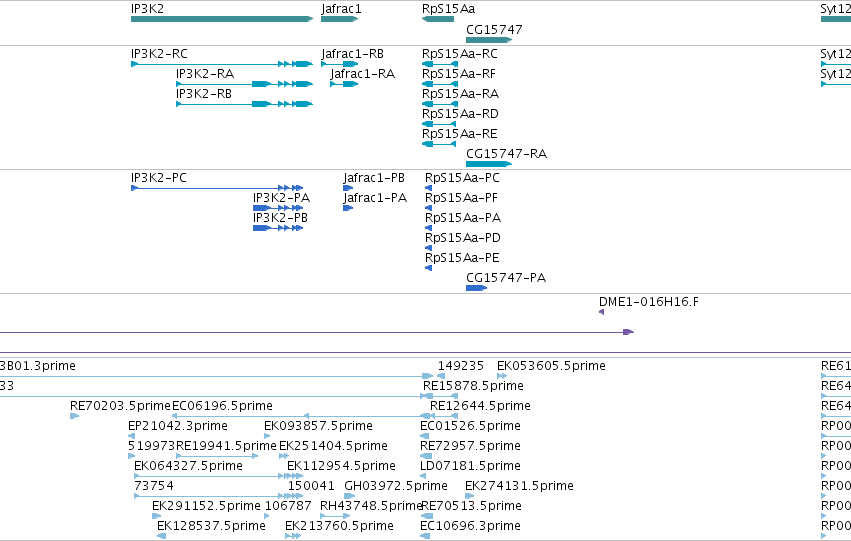Select transcript RpS15Aa-RA

click(x=440, y=104)
